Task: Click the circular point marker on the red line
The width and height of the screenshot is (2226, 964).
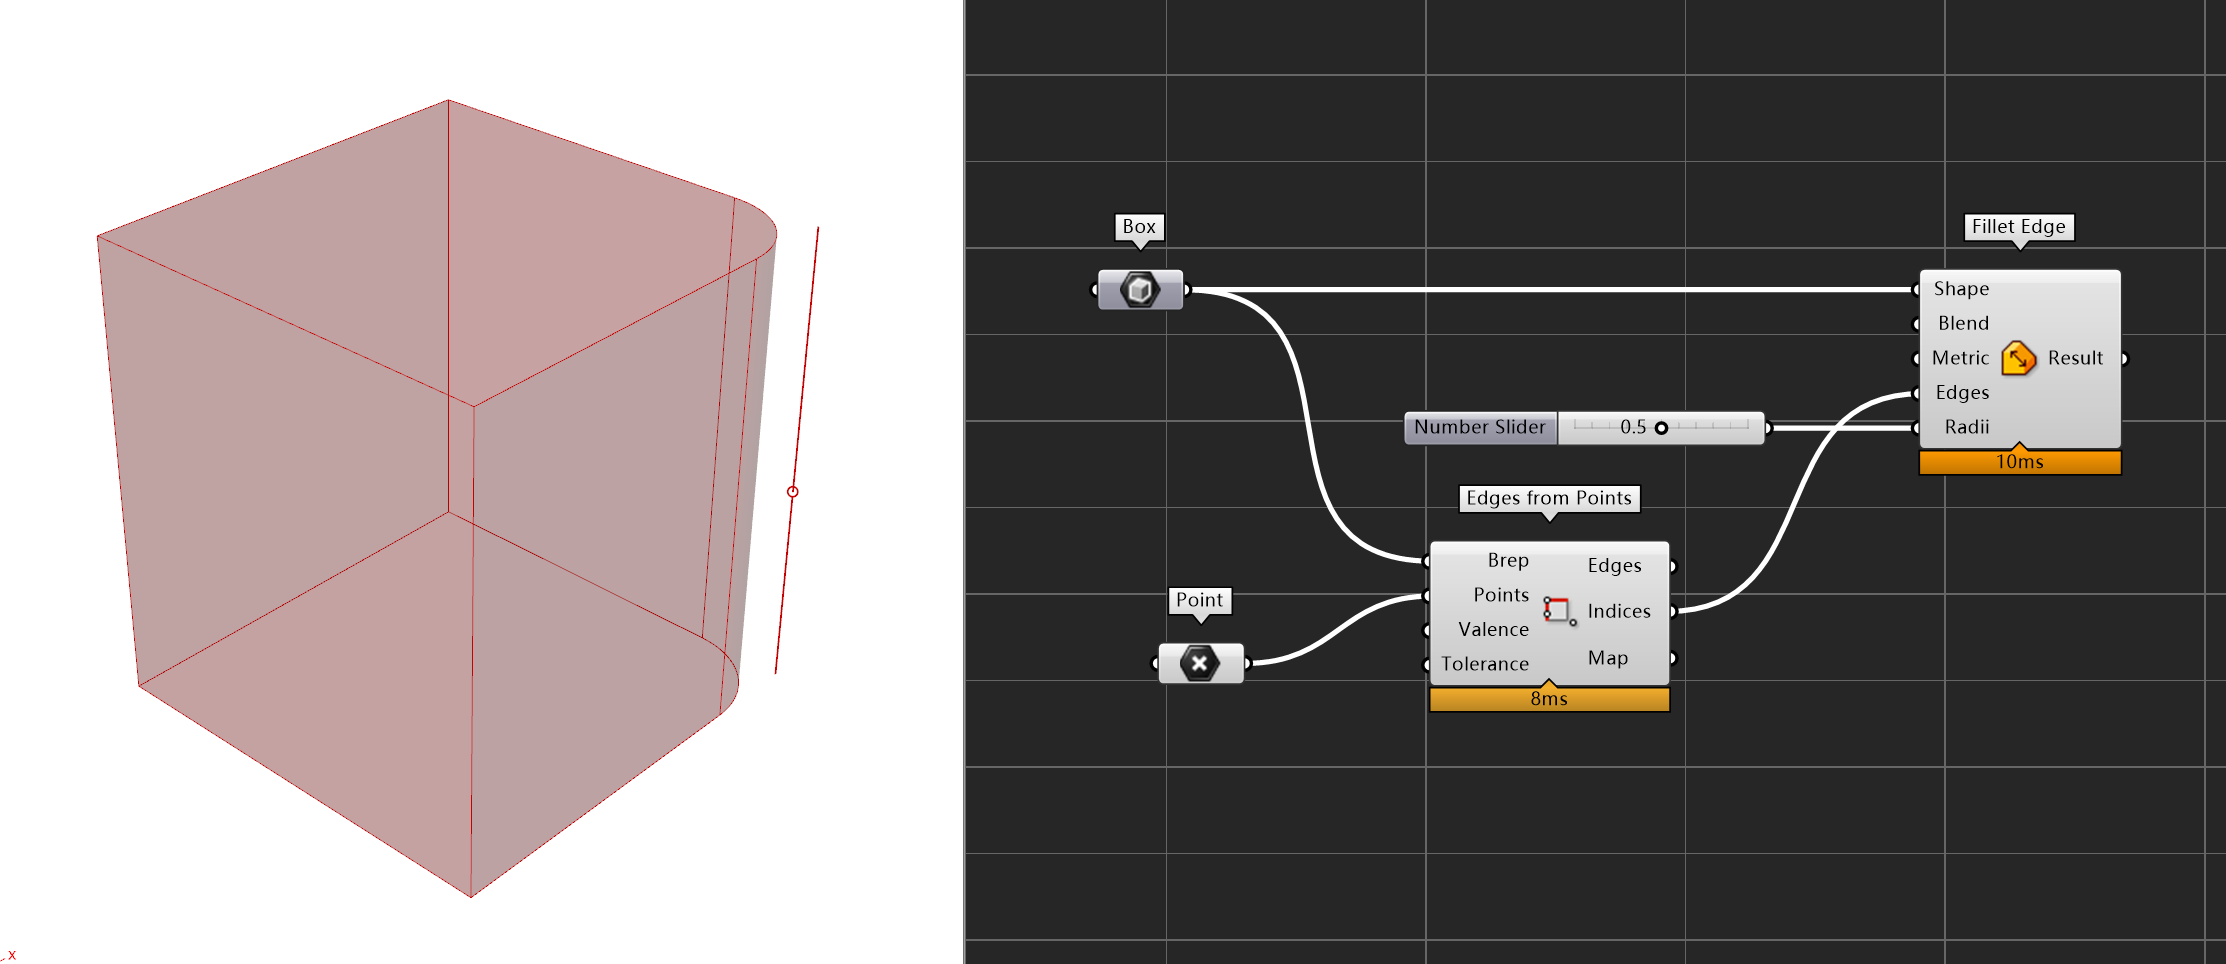Action: click(793, 492)
